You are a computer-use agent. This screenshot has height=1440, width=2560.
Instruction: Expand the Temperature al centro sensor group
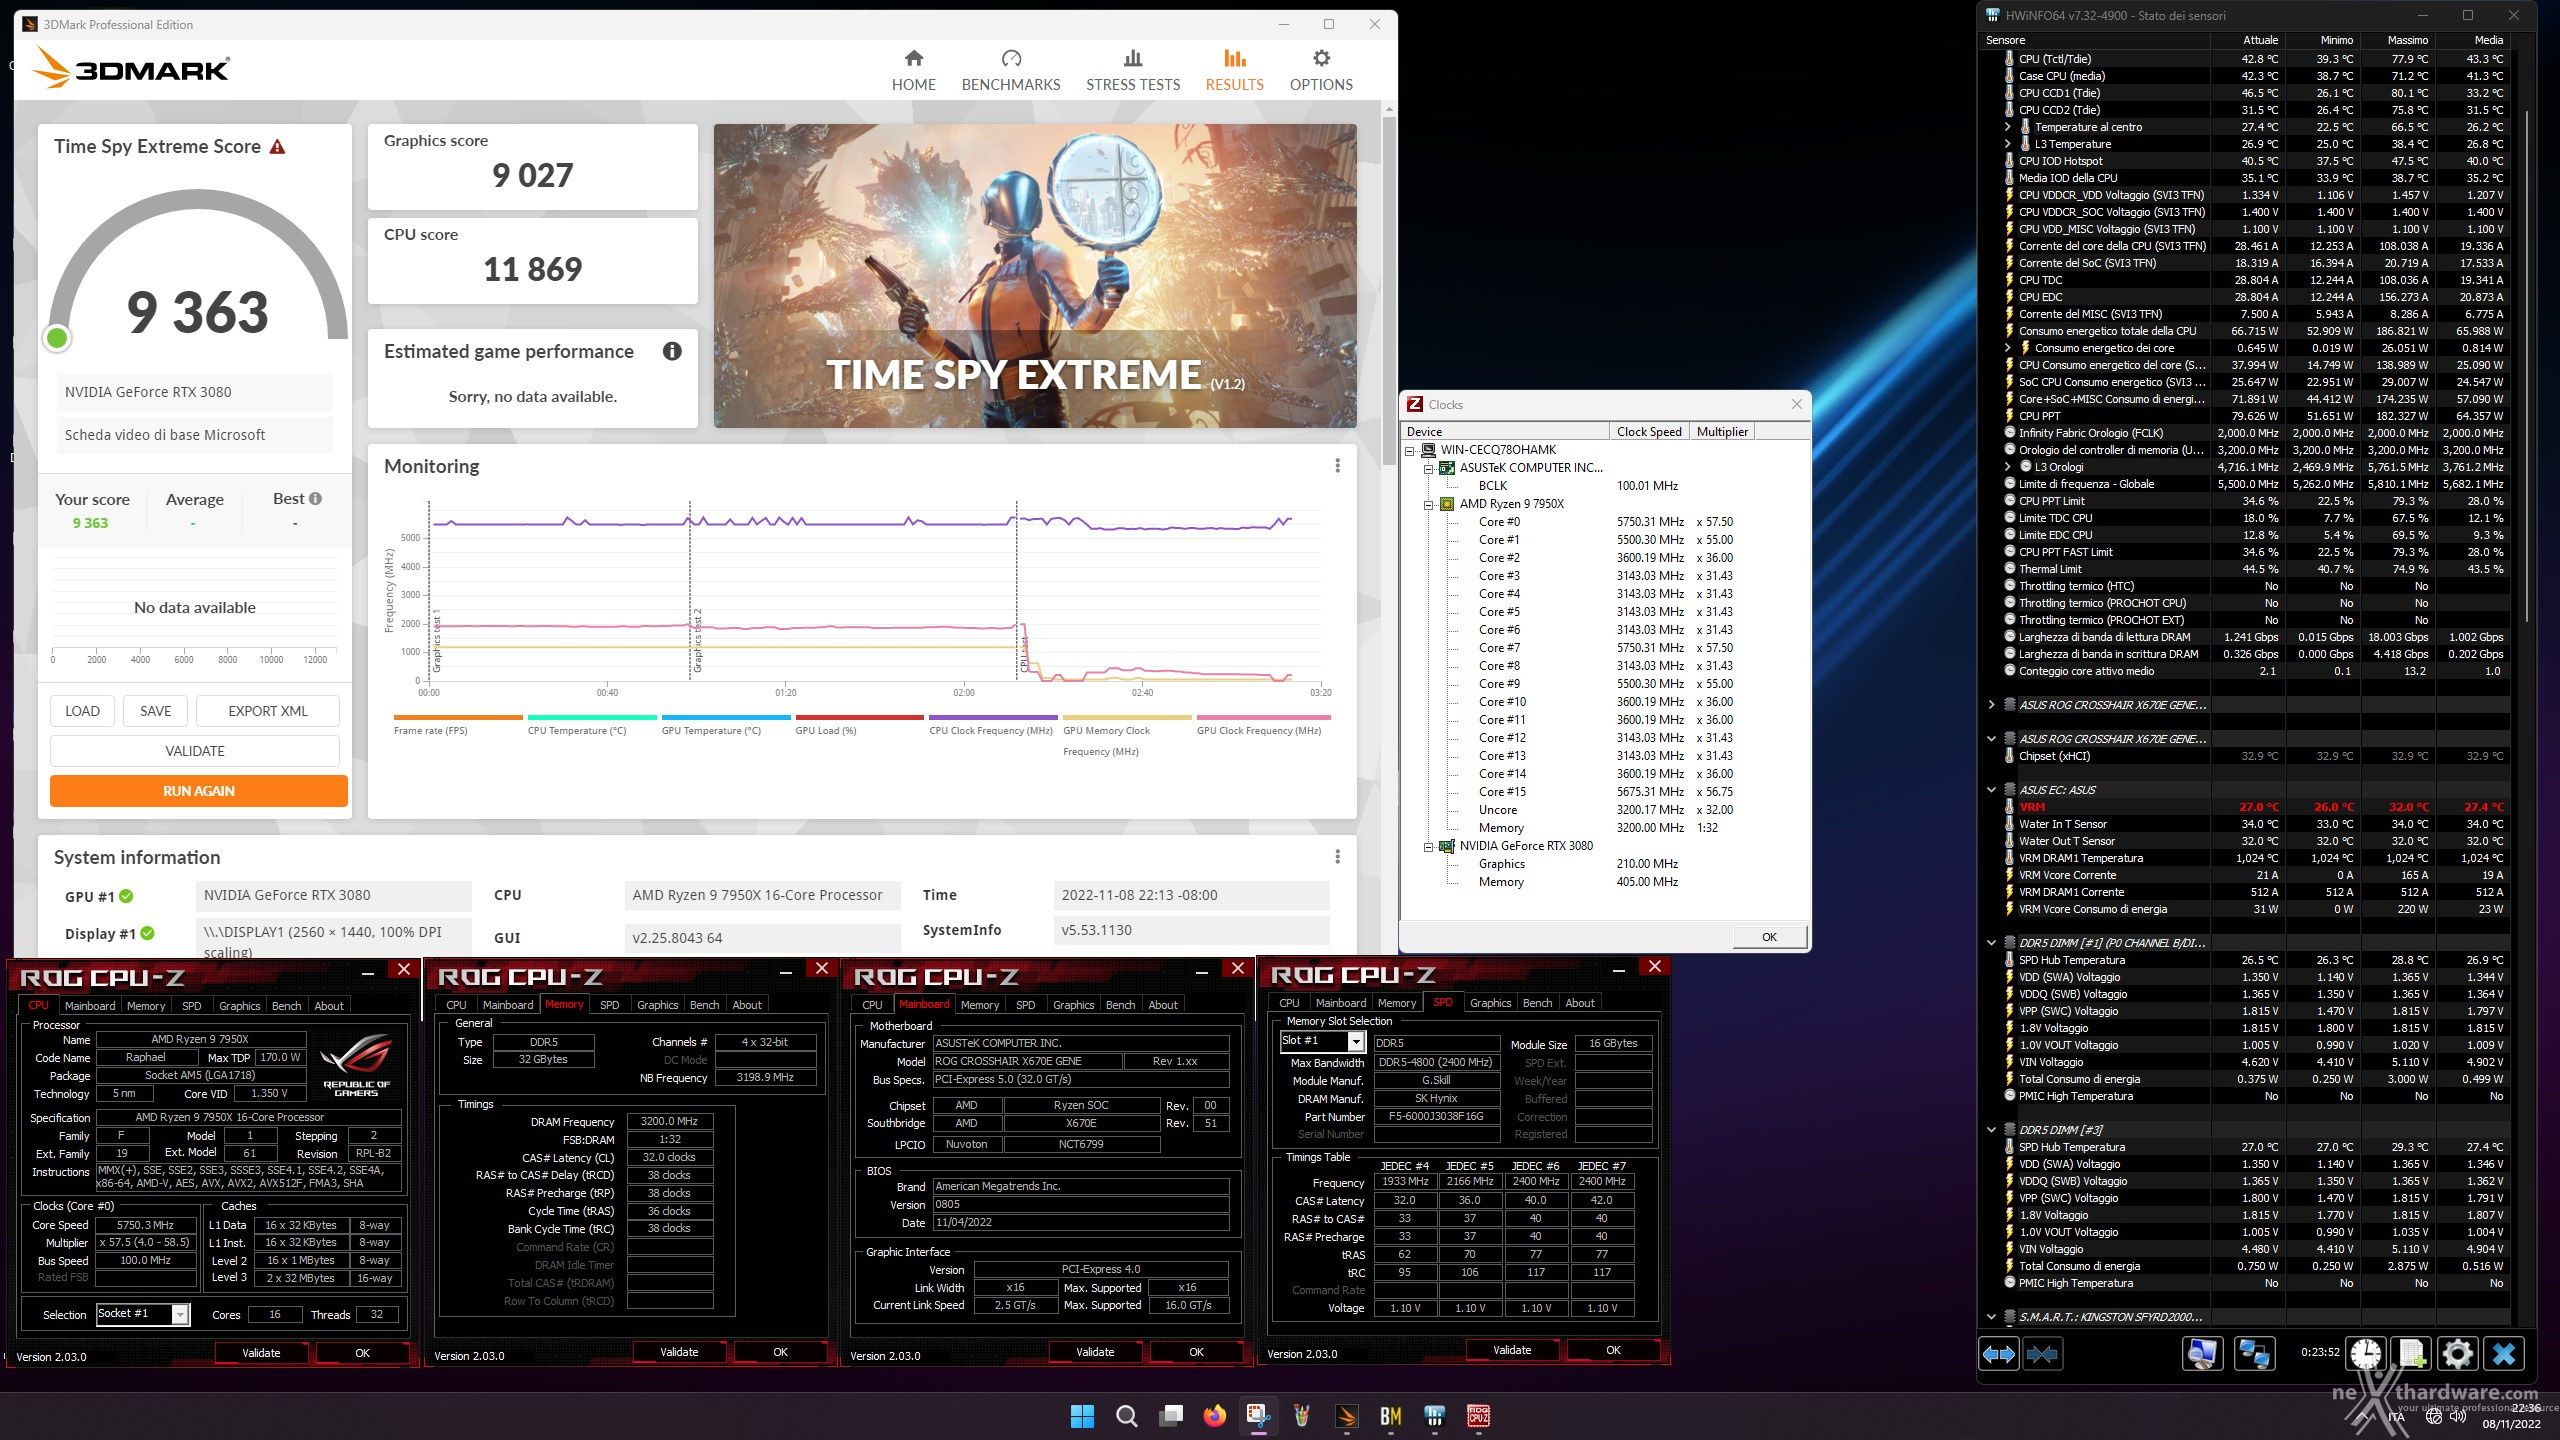pos(2007,127)
